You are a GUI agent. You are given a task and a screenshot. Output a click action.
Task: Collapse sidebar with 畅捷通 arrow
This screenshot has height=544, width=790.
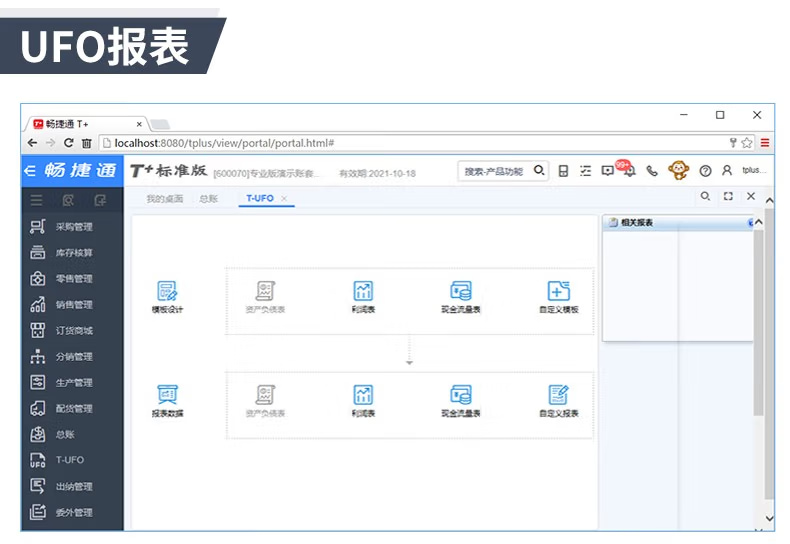[30, 171]
